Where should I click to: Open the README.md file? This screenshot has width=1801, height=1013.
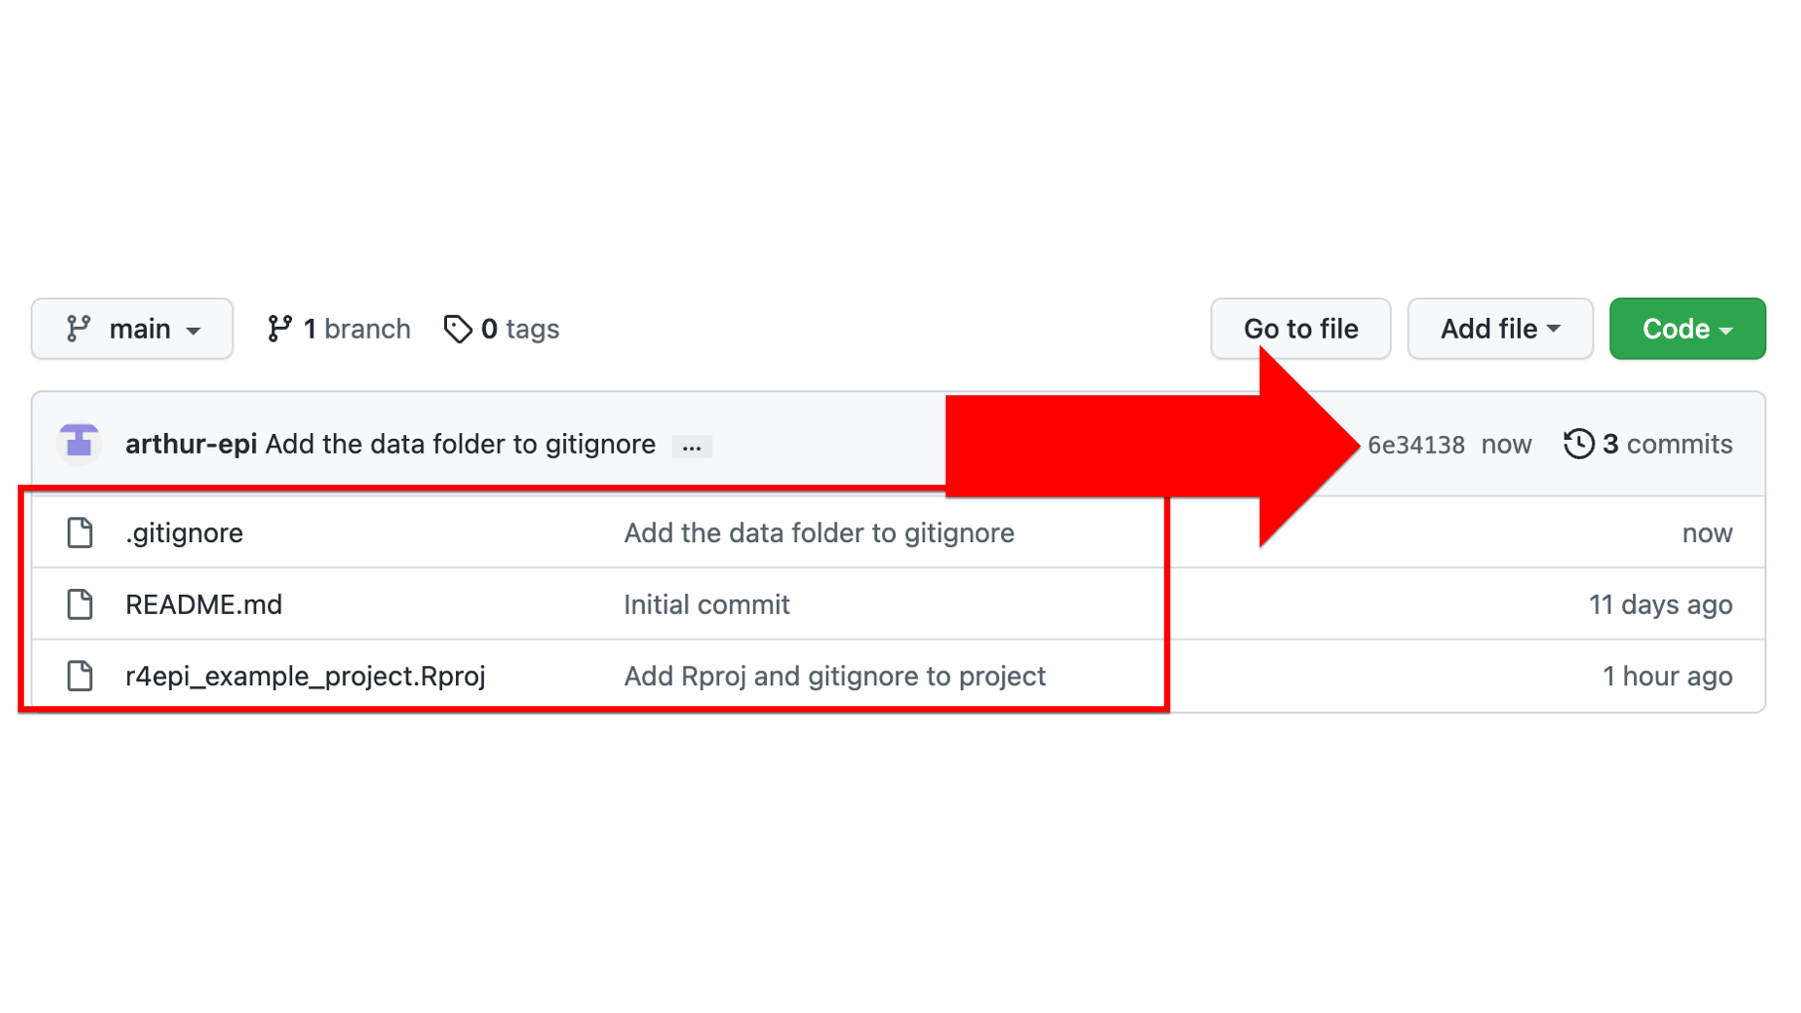click(204, 604)
